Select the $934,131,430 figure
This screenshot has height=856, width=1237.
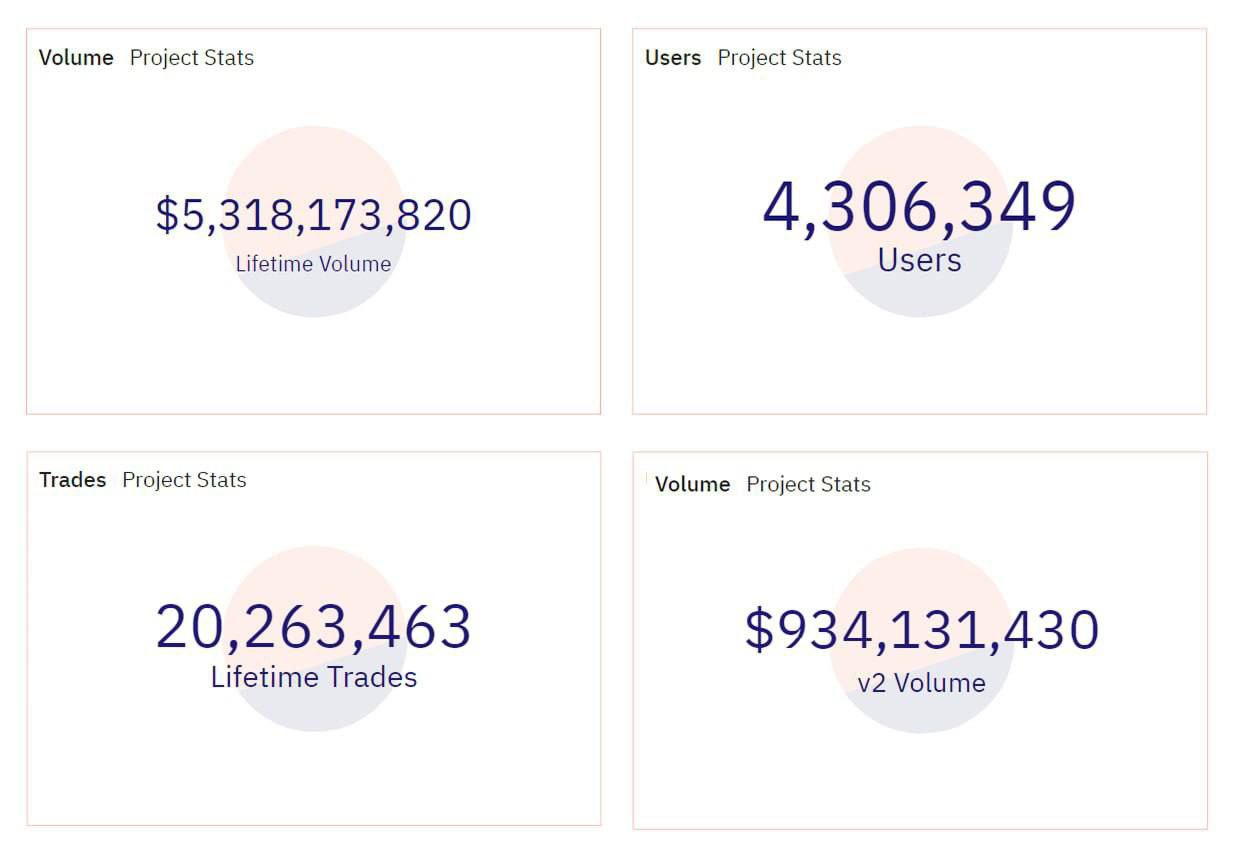(x=921, y=630)
